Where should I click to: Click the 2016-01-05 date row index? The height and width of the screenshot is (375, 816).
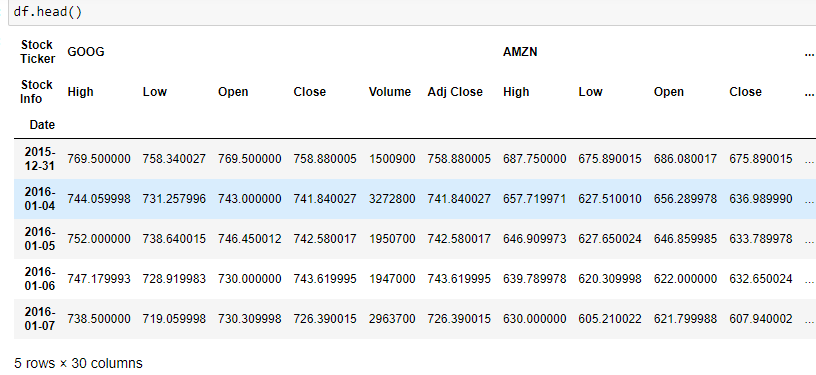click(40, 239)
